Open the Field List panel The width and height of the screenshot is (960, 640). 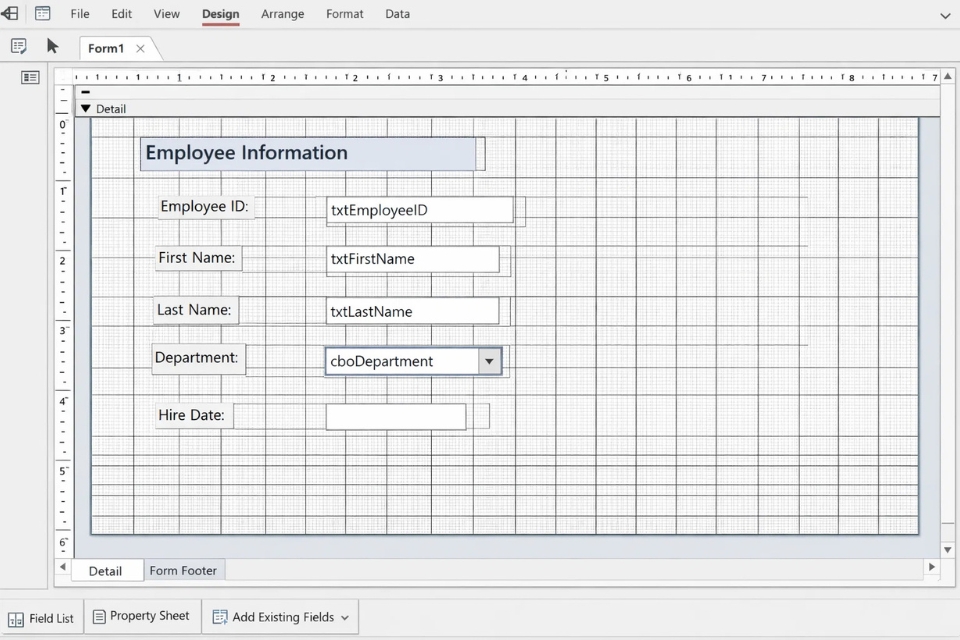point(42,618)
